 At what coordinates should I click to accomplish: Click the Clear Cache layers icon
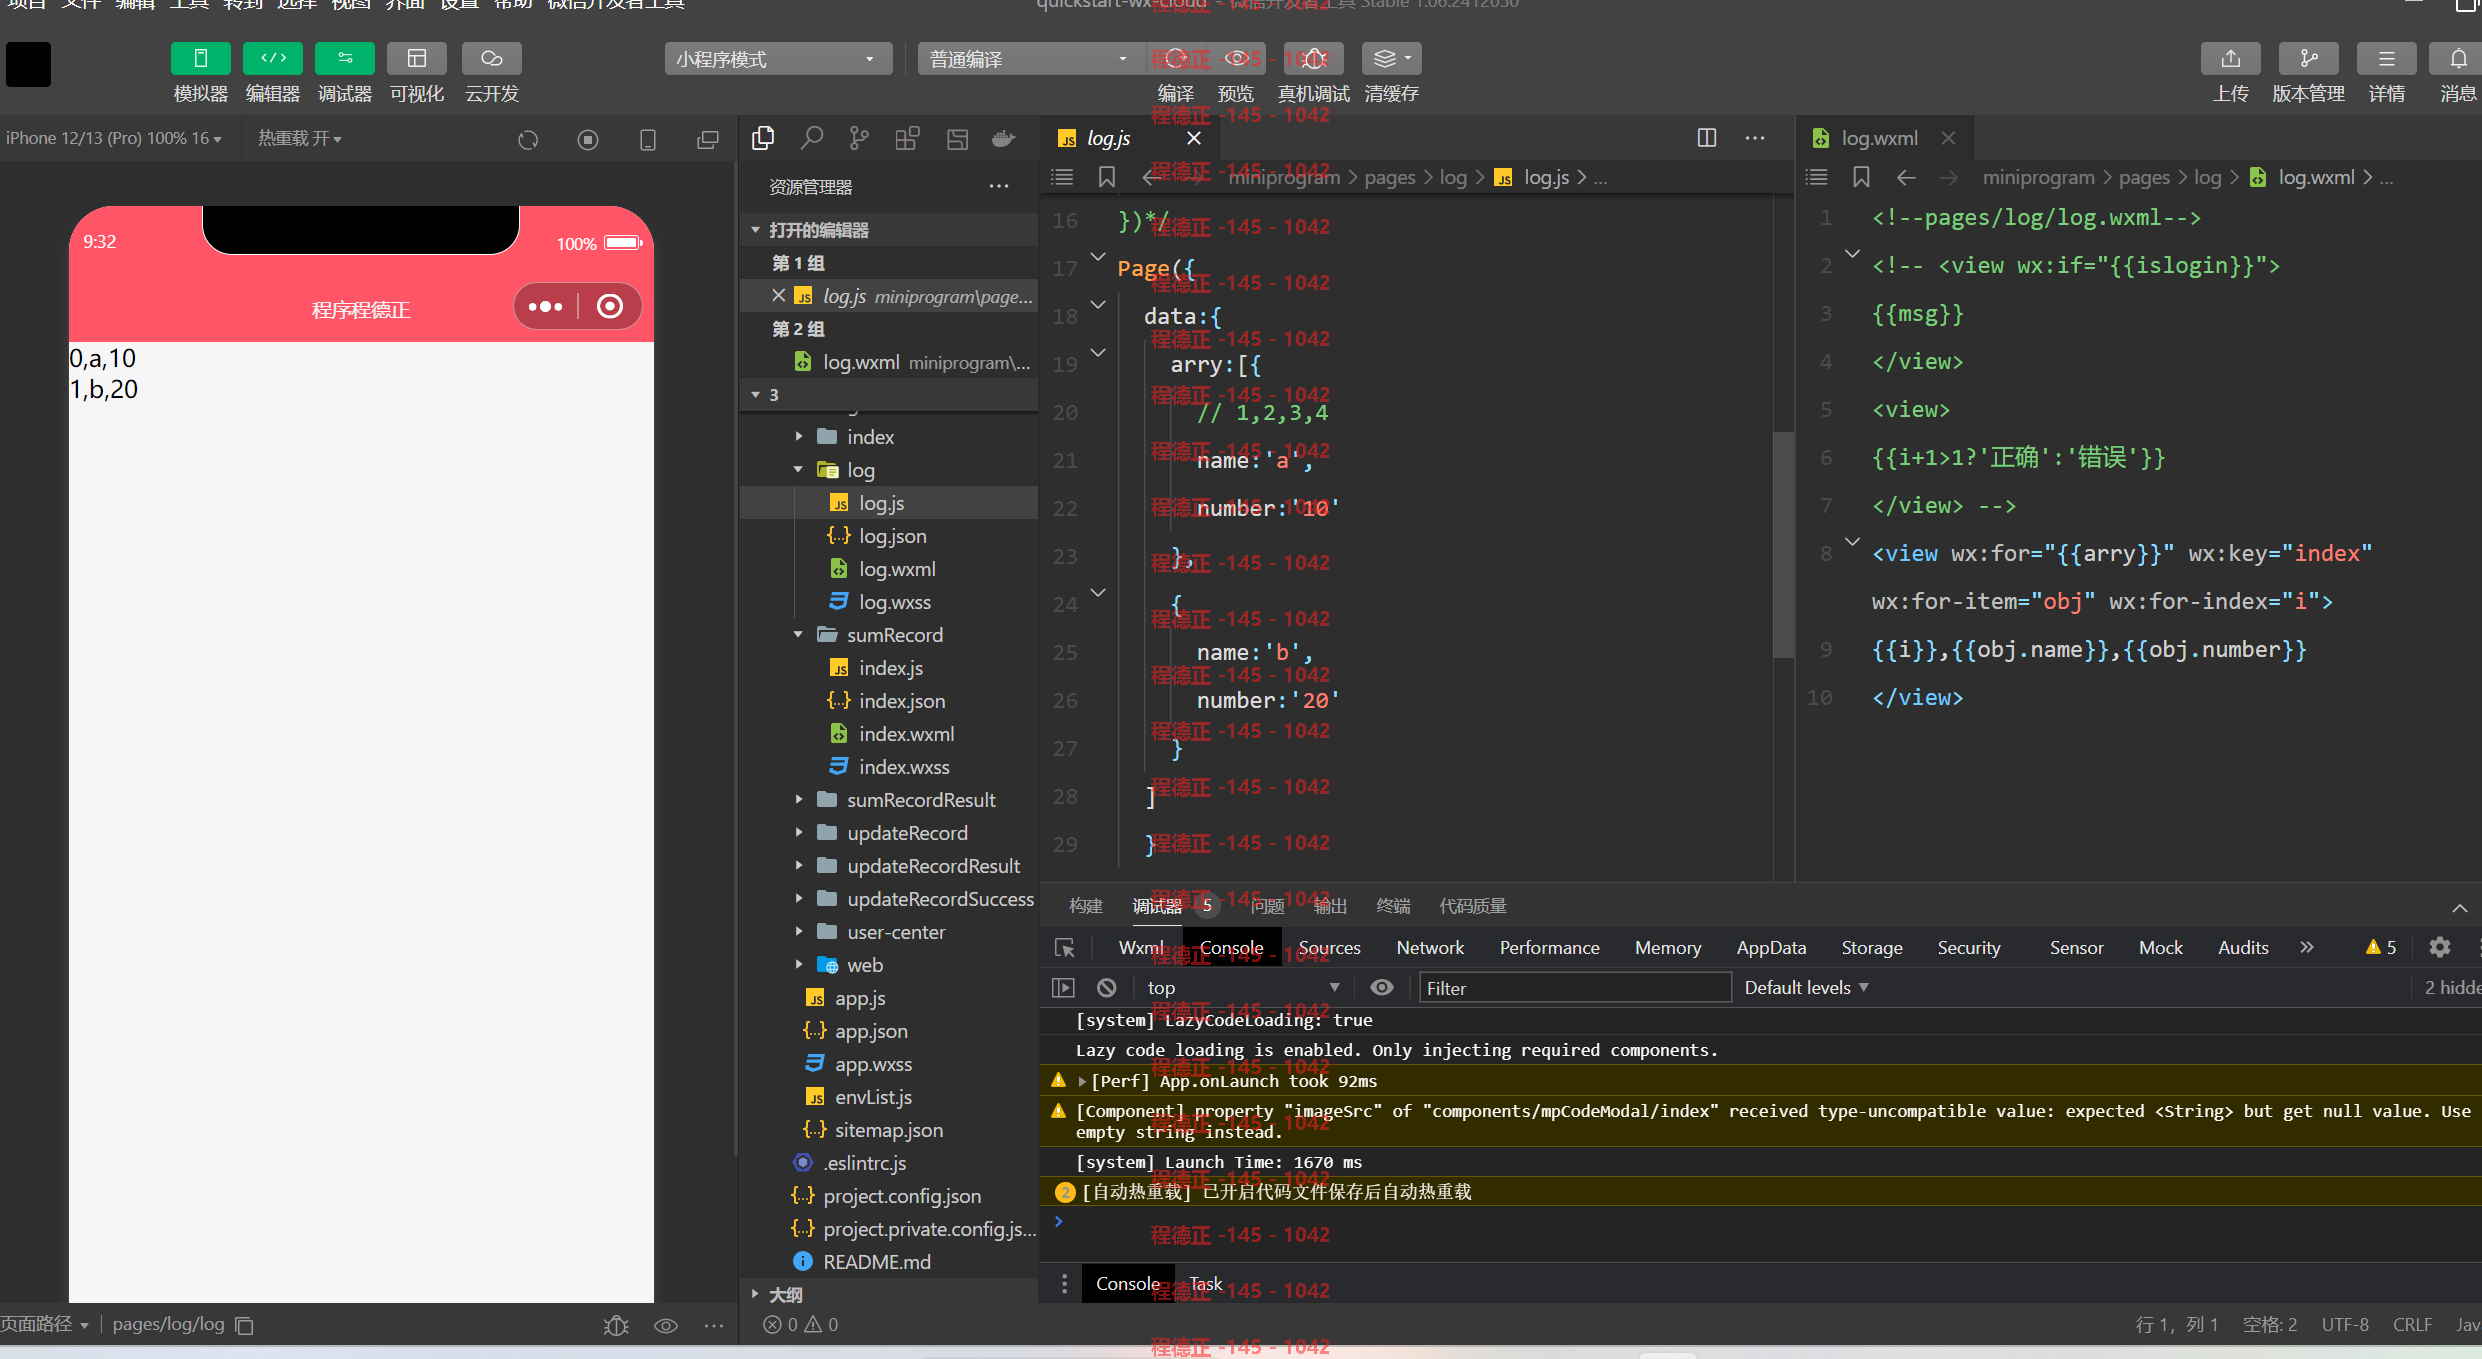(x=1391, y=59)
